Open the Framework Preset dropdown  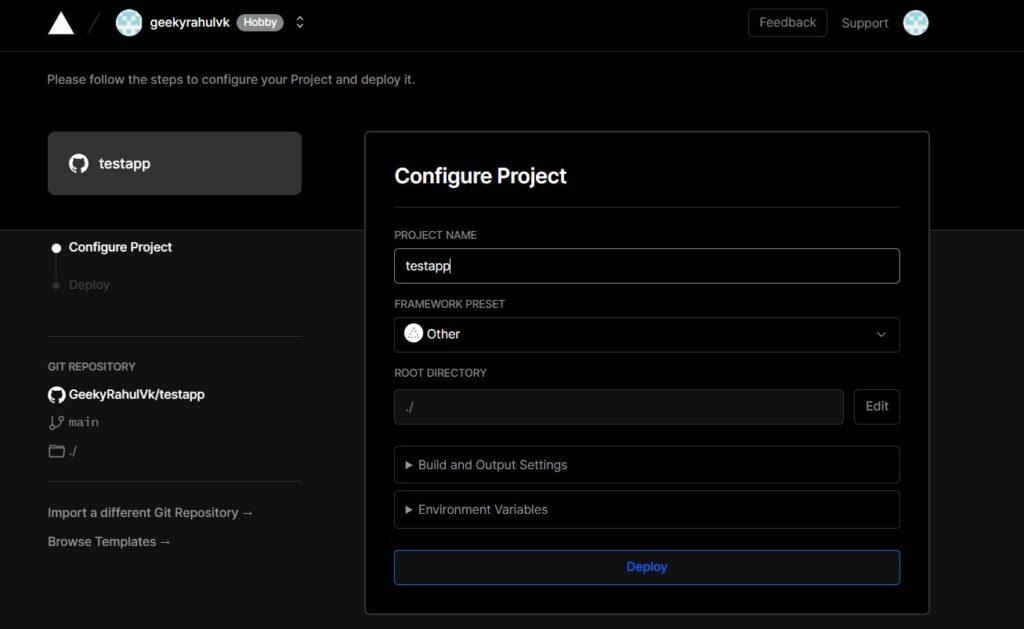click(x=646, y=335)
